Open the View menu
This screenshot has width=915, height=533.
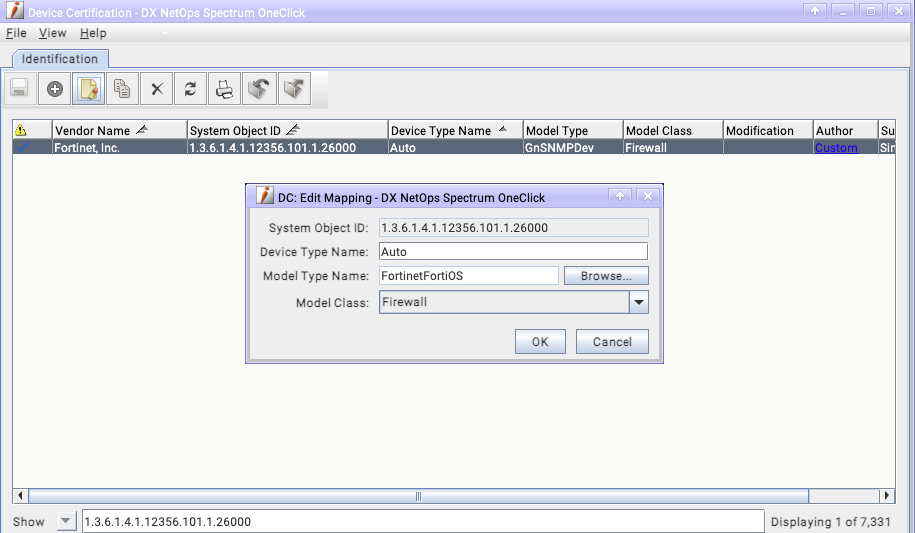click(x=53, y=33)
